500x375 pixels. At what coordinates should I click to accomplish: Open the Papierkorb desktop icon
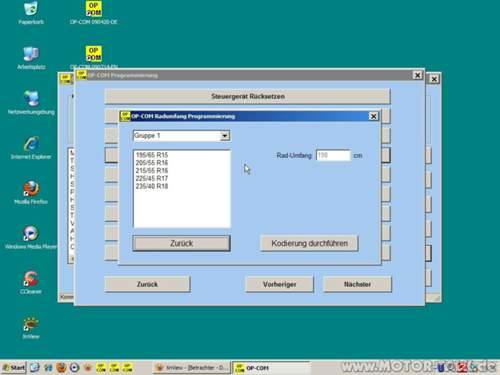coord(31,13)
